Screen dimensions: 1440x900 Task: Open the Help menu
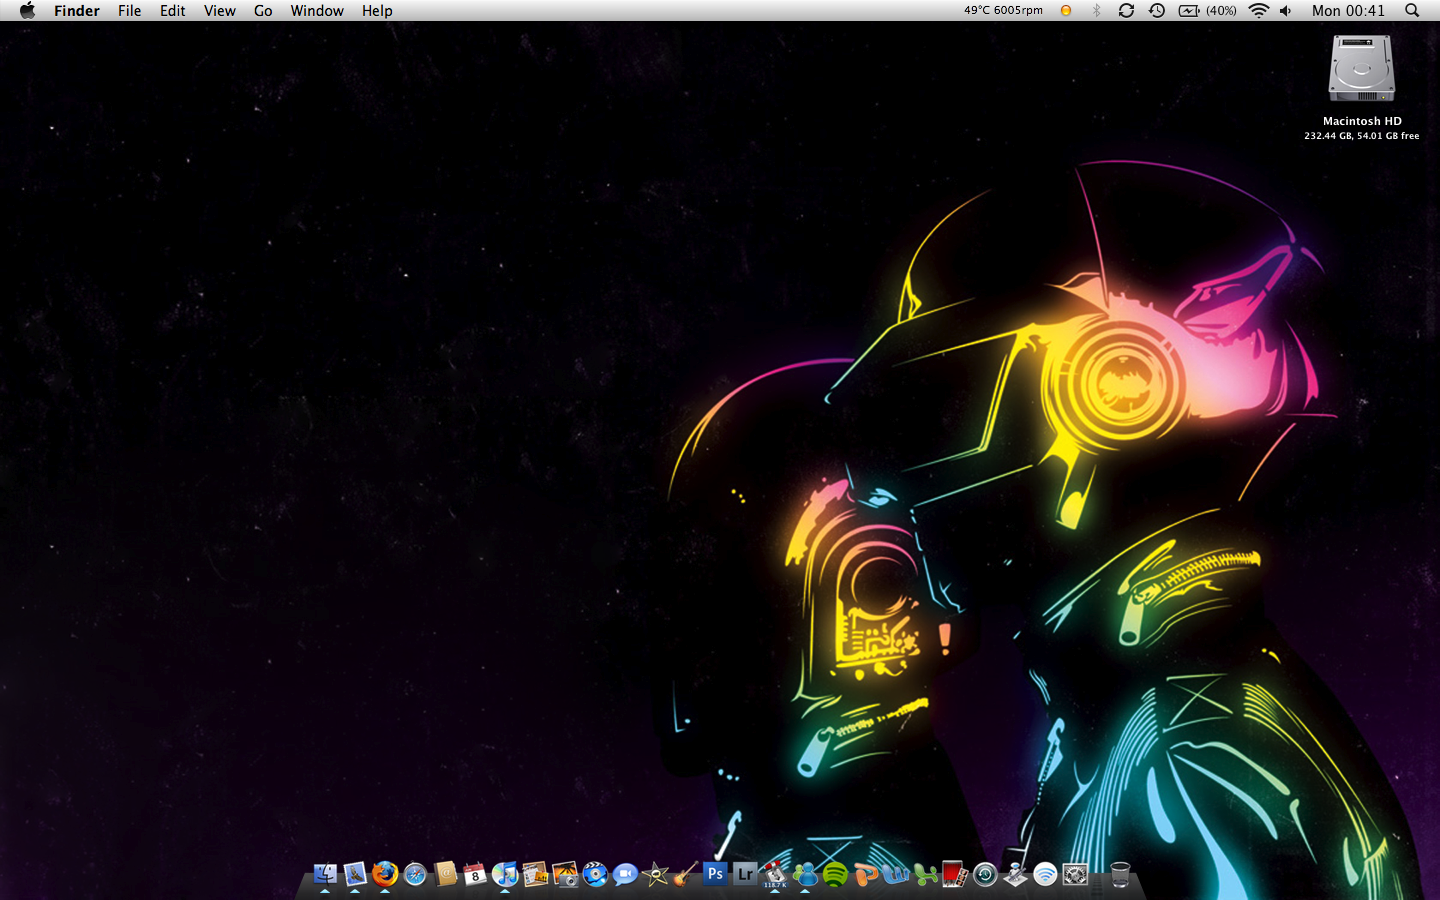[x=377, y=10]
